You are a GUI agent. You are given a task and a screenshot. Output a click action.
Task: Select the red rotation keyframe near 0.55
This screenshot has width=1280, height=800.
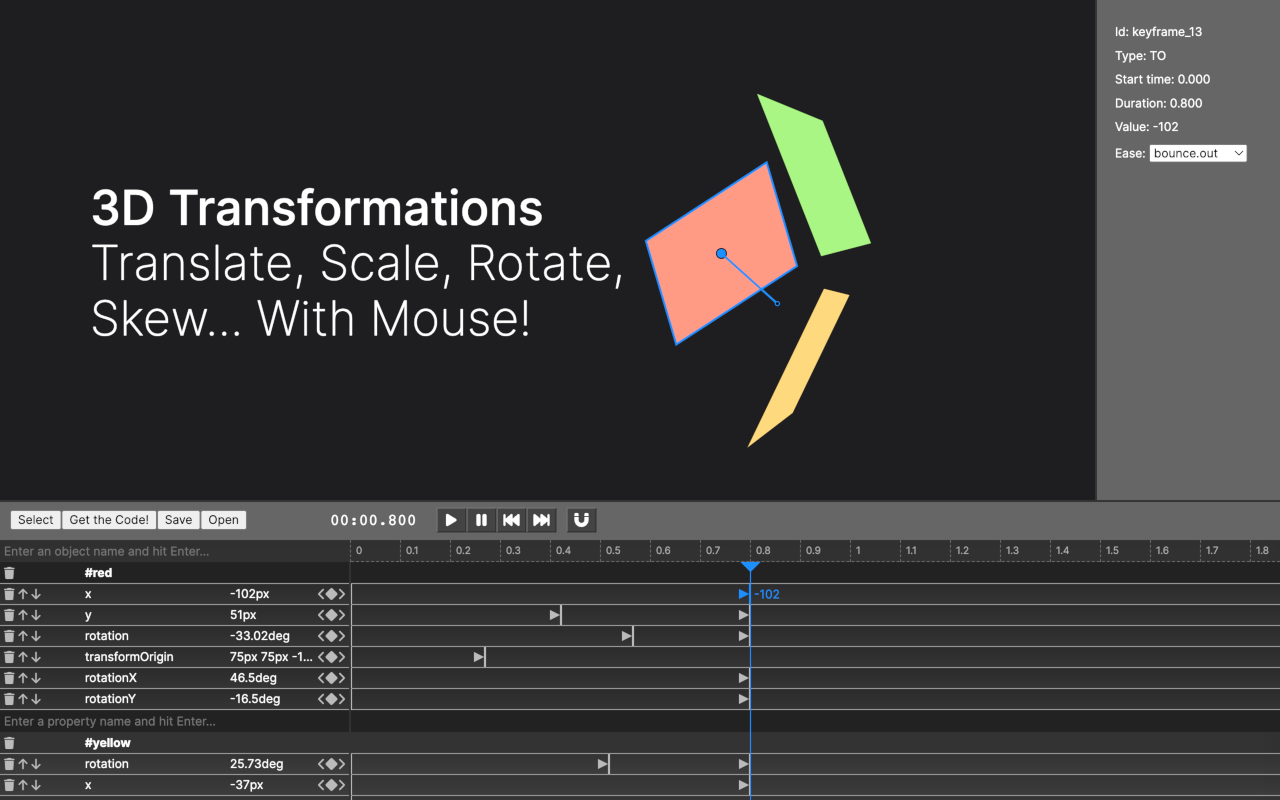(x=628, y=636)
